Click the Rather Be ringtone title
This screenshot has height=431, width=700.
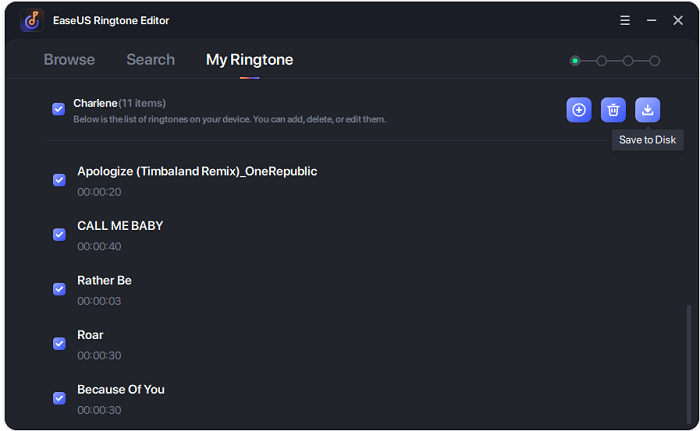pyautogui.click(x=104, y=280)
